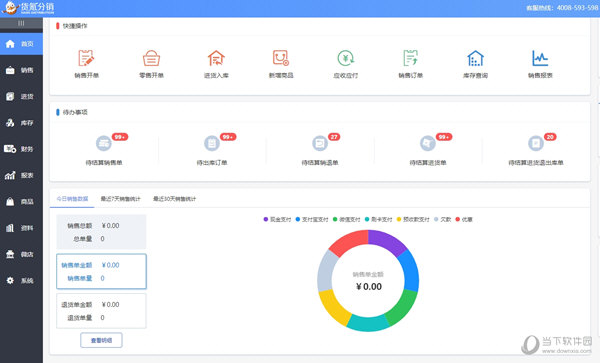Viewport: 600px width, 363px height.
Task: Open the 库存 inventory sidebar menu
Action: point(21,123)
